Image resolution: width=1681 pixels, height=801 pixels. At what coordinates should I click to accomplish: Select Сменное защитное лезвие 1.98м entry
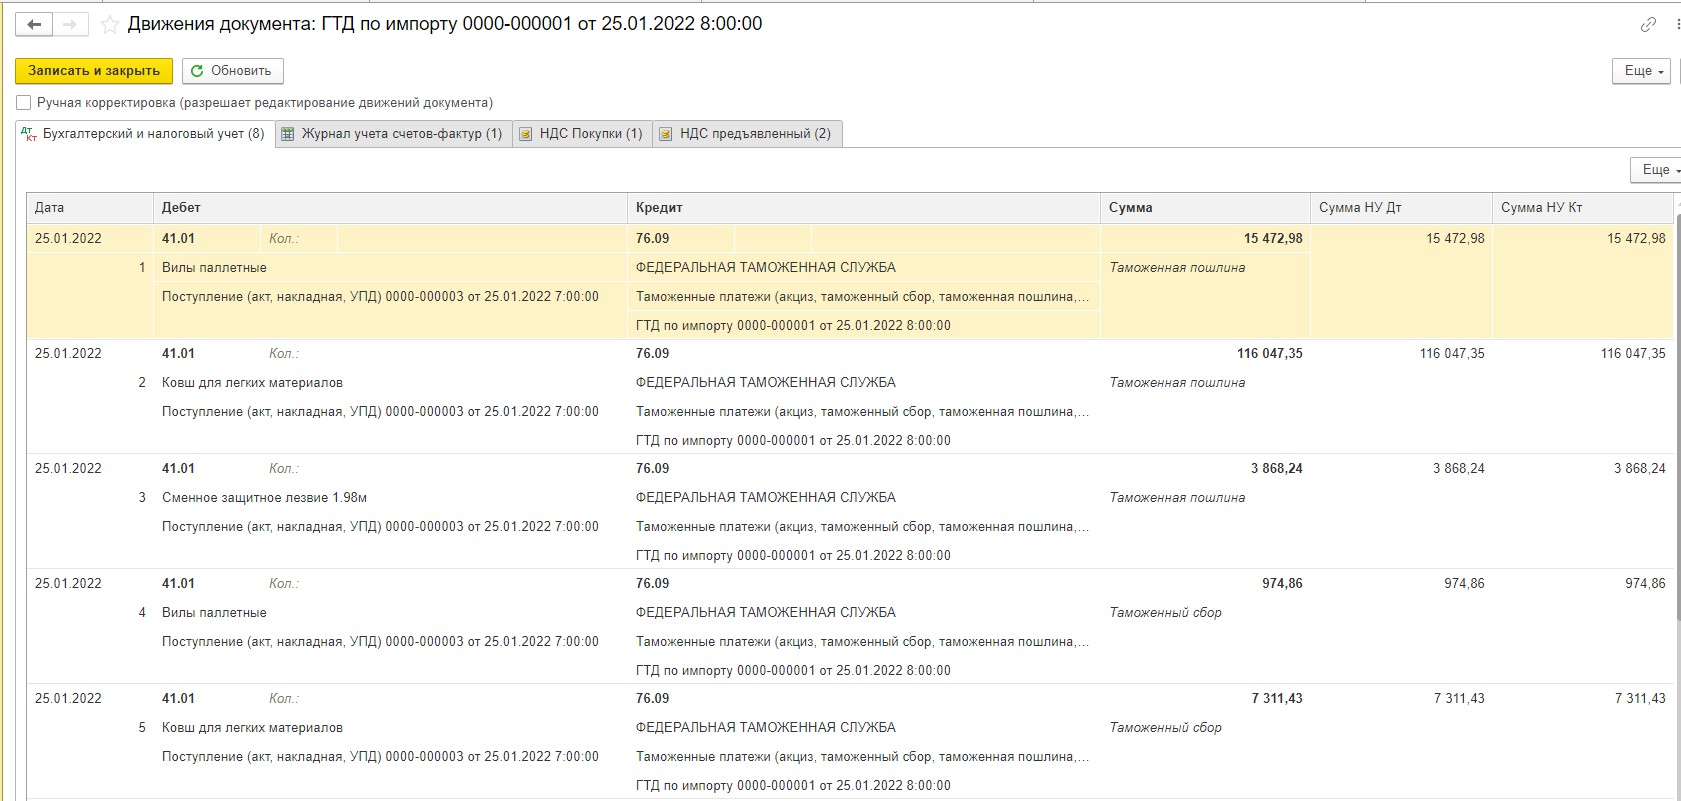264,498
